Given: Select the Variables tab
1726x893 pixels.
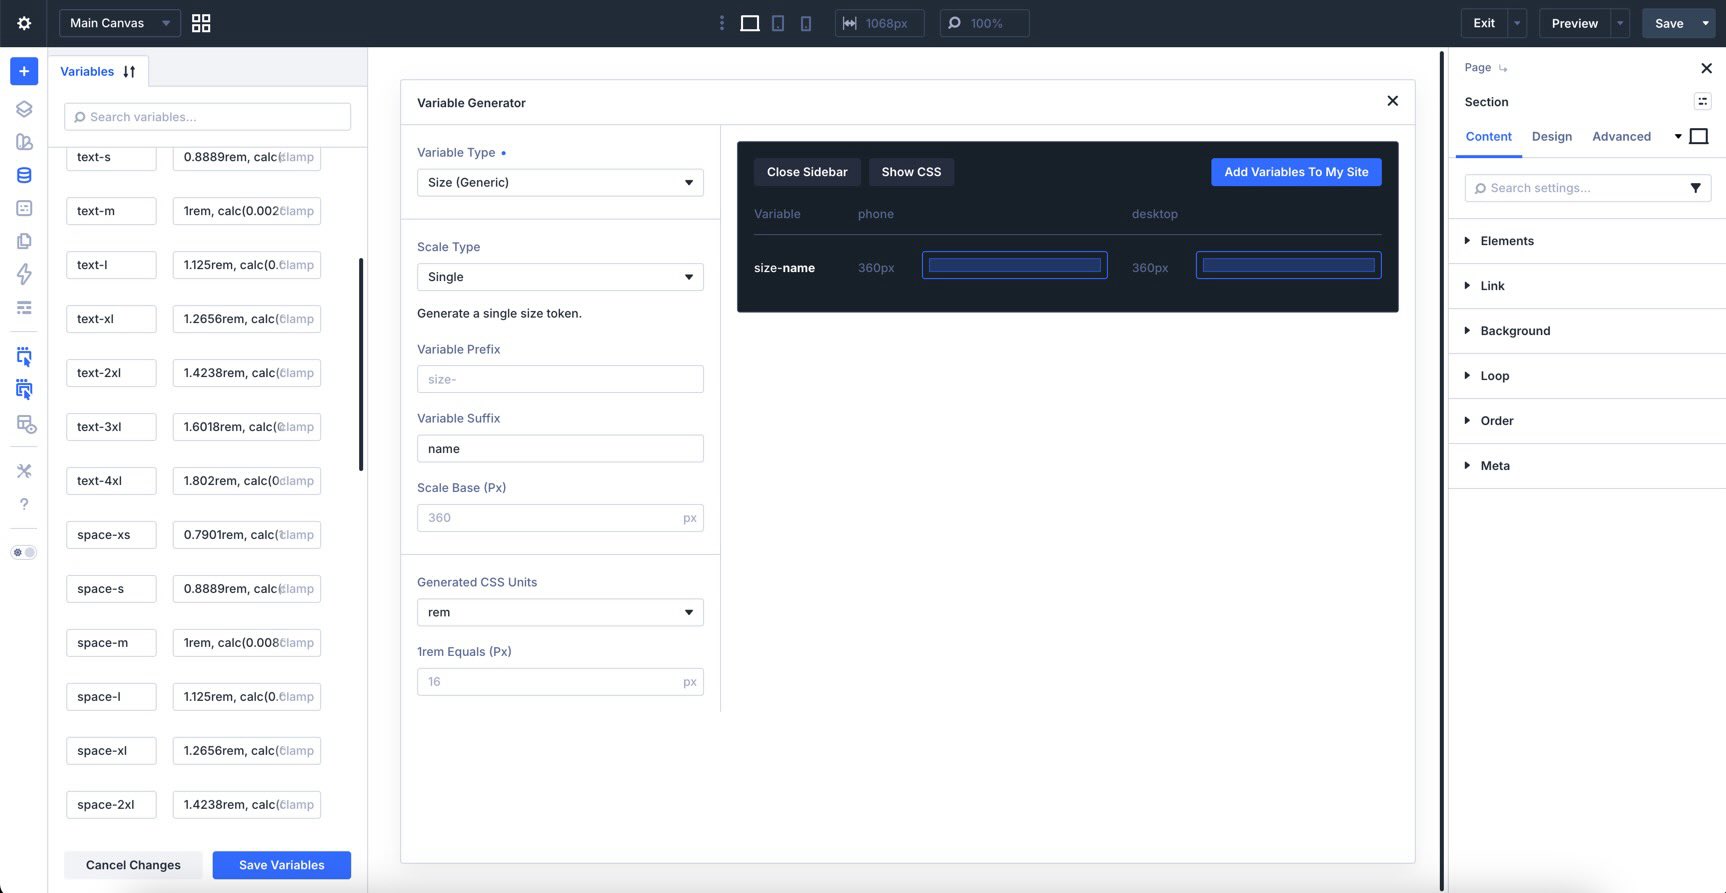Looking at the screenshot, I should pyautogui.click(x=98, y=71).
